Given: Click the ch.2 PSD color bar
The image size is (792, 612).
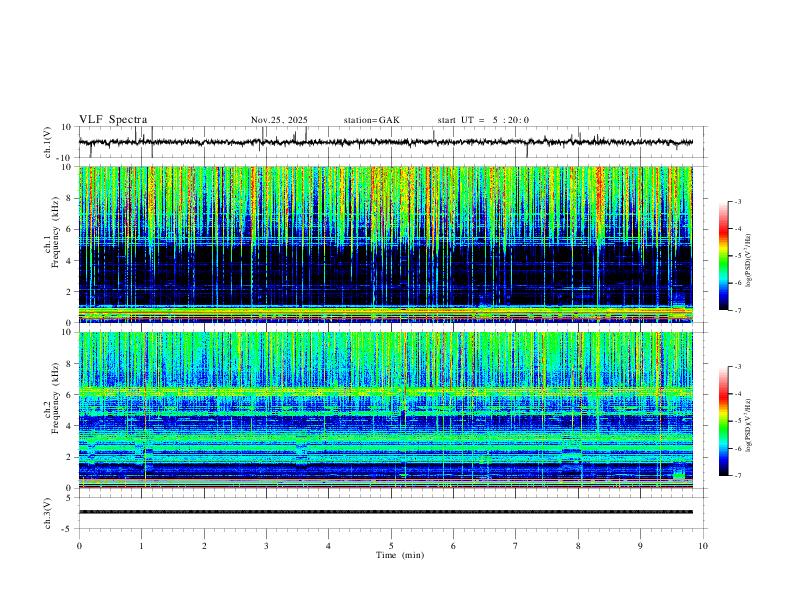Looking at the screenshot, I should click(x=723, y=421).
